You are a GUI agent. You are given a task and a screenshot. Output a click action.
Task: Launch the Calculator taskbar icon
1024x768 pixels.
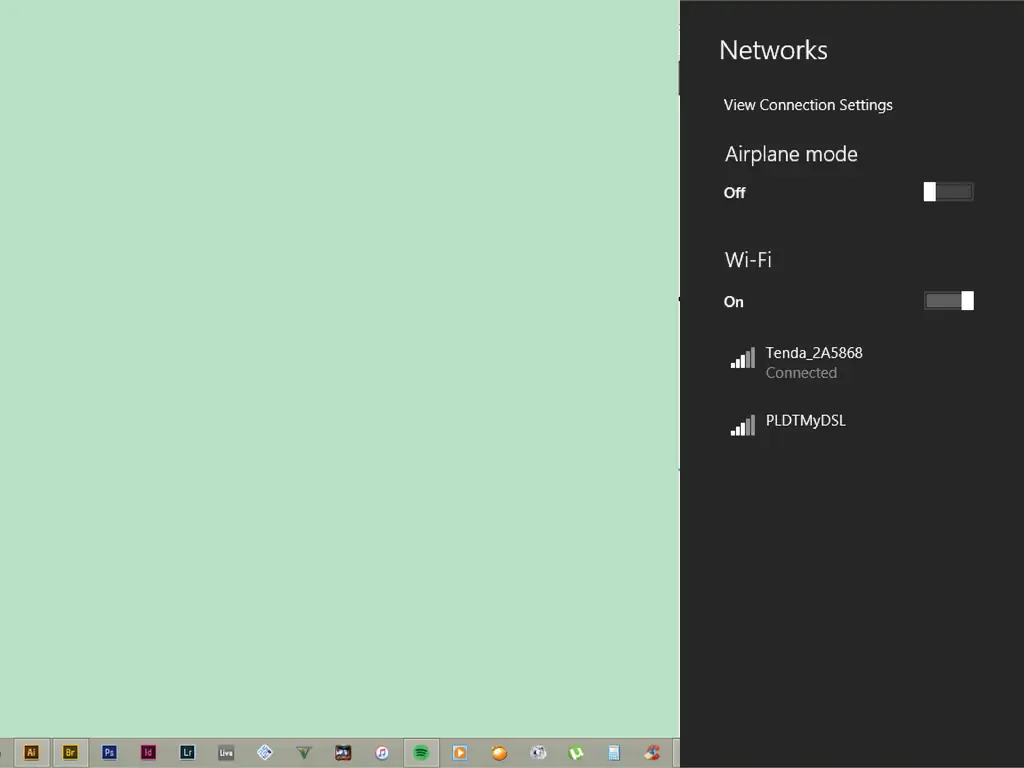[x=614, y=753]
